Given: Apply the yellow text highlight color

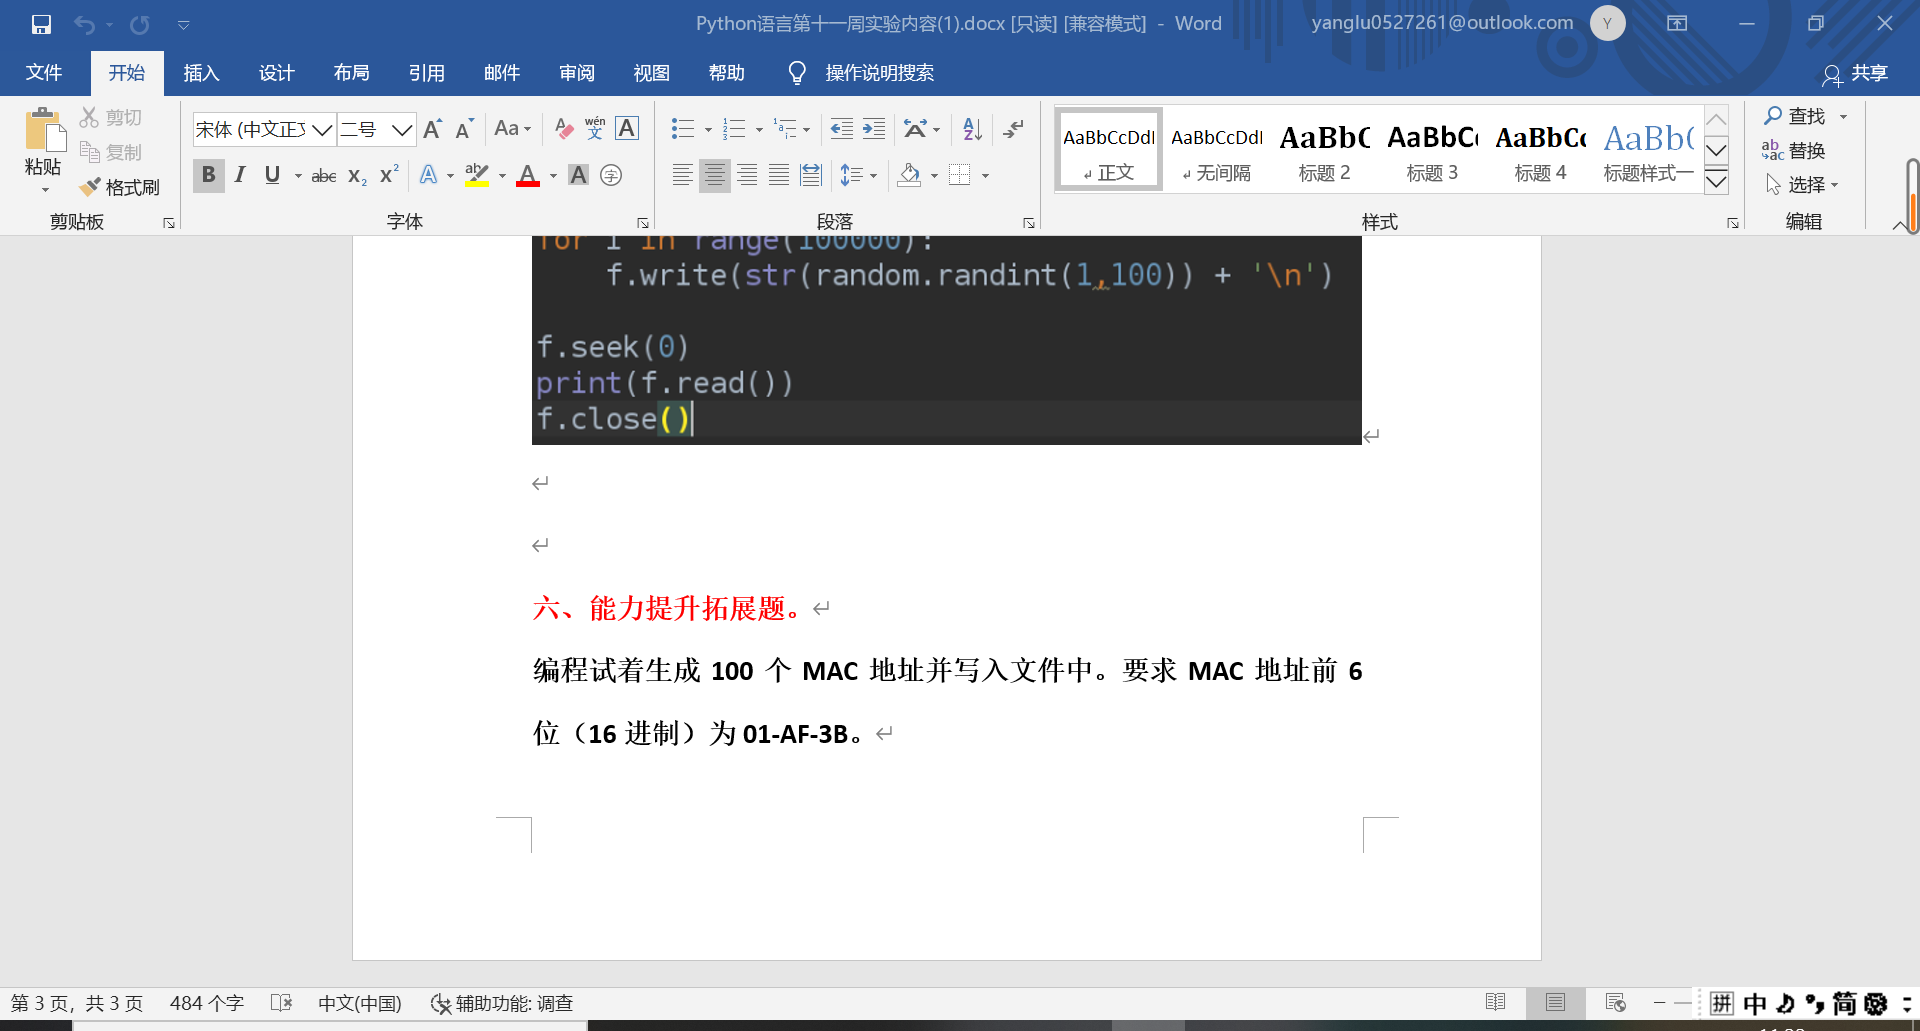Looking at the screenshot, I should [x=477, y=176].
